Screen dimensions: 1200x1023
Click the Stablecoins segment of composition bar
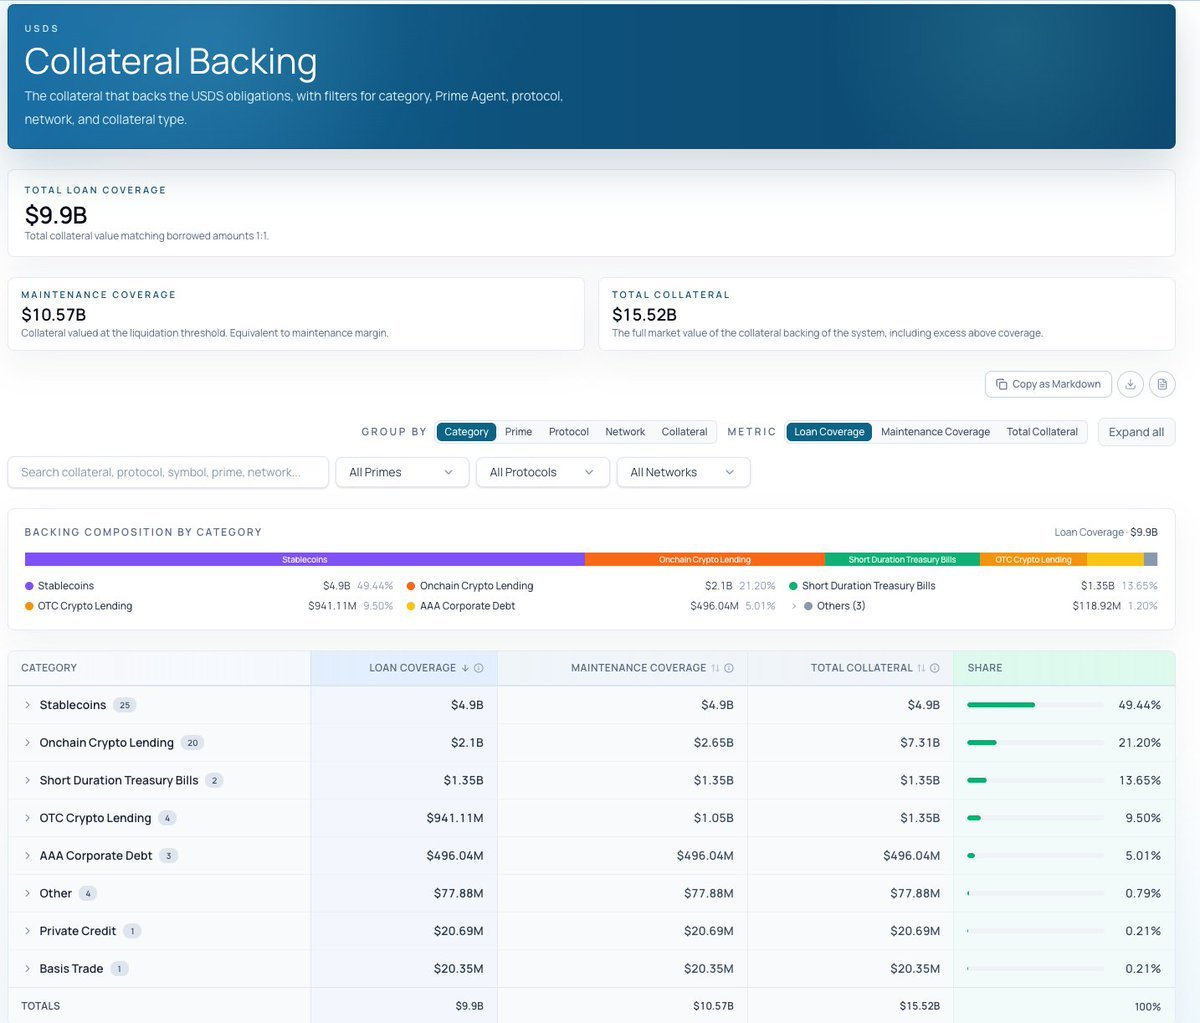coord(304,560)
